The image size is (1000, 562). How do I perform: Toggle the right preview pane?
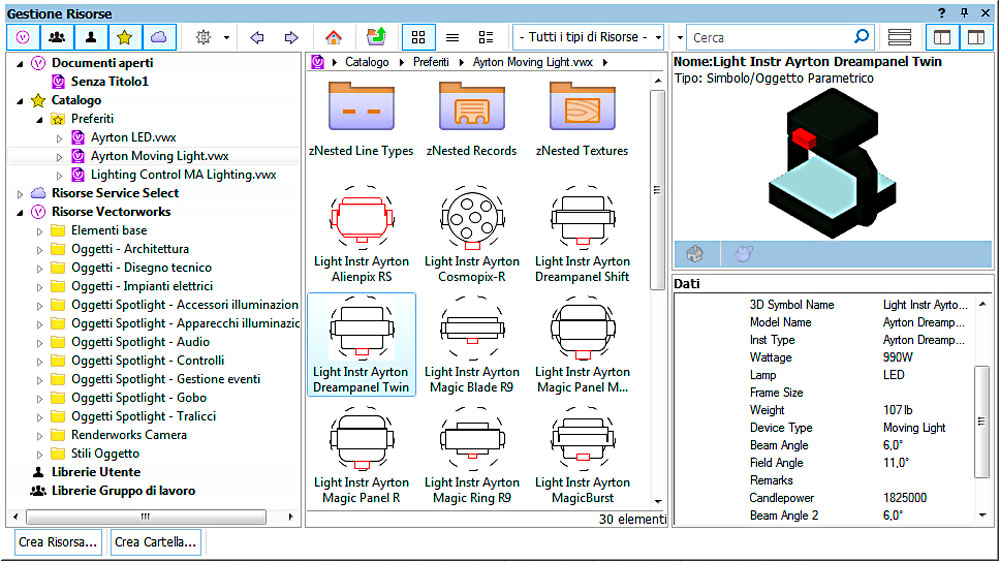tap(976, 38)
